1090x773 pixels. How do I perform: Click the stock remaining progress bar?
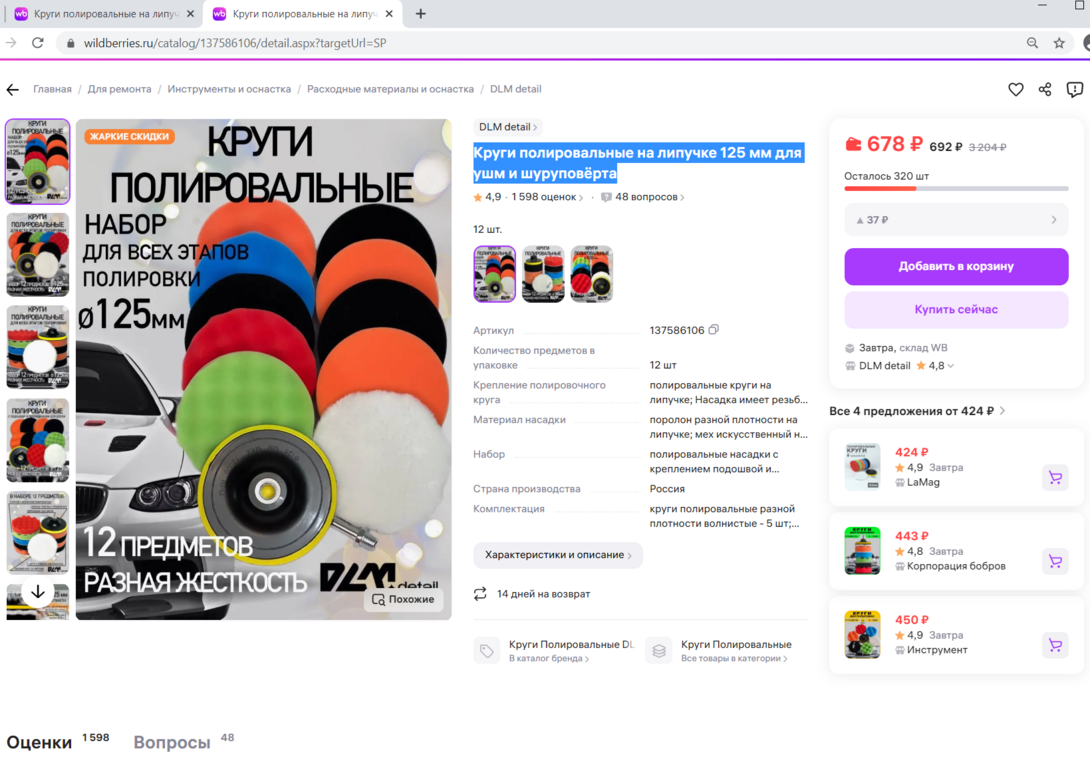click(956, 188)
